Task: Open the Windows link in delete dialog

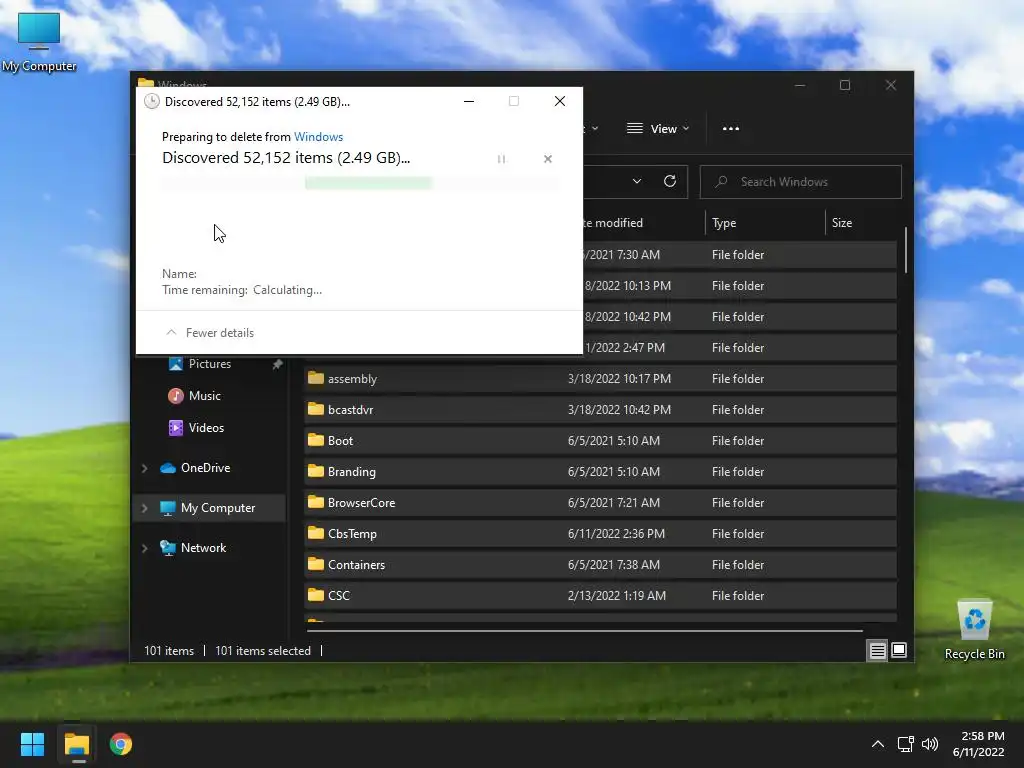Action: click(x=318, y=136)
